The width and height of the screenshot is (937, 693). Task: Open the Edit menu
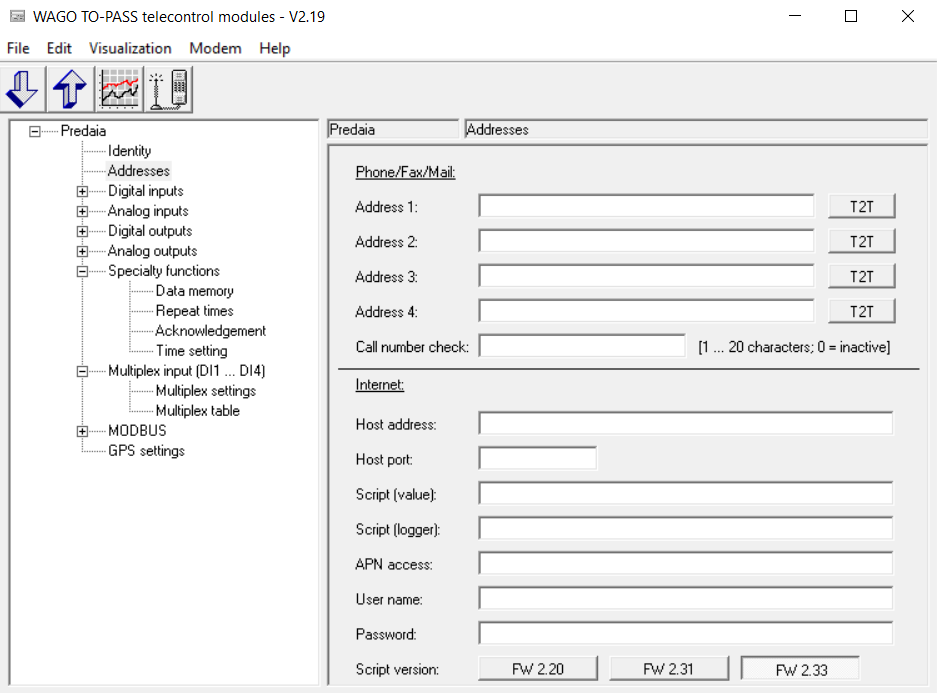[59, 48]
